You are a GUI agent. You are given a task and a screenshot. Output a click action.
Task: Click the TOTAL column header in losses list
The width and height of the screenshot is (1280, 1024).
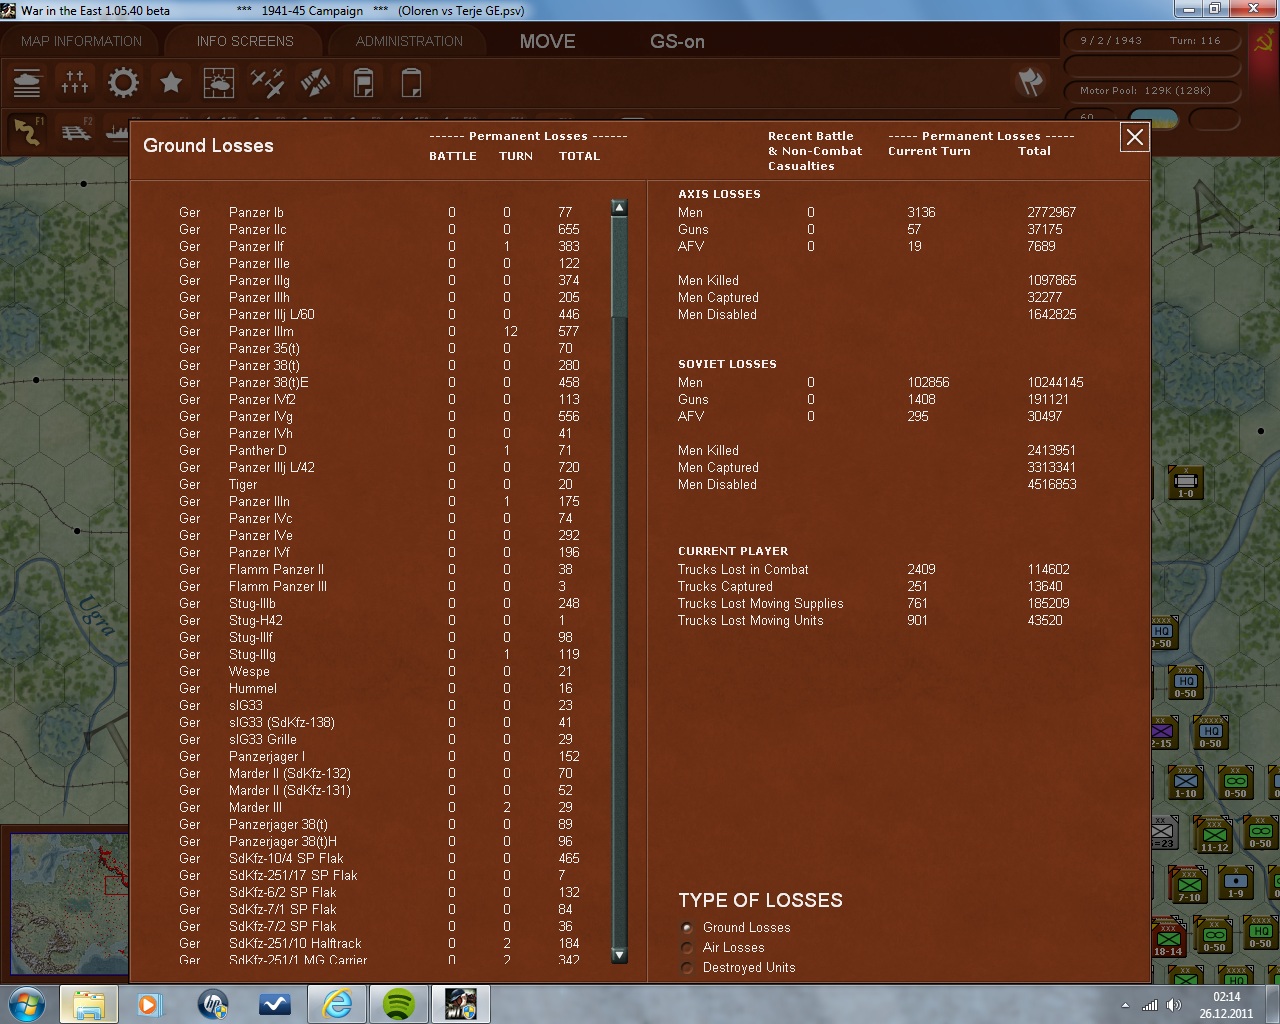[579, 156]
